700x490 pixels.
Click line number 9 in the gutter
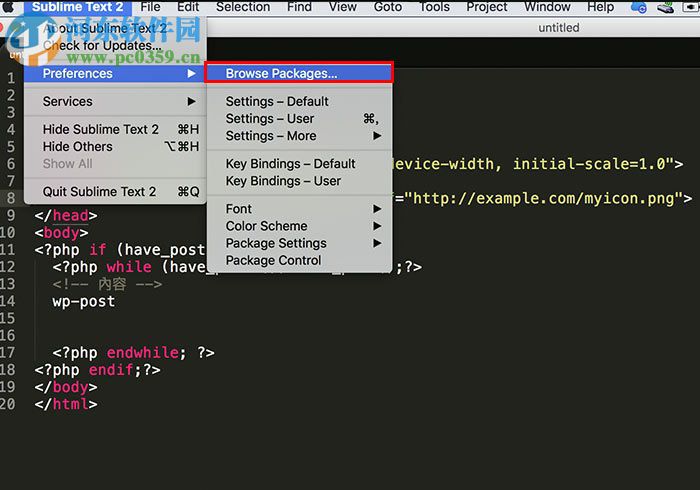coord(11,216)
